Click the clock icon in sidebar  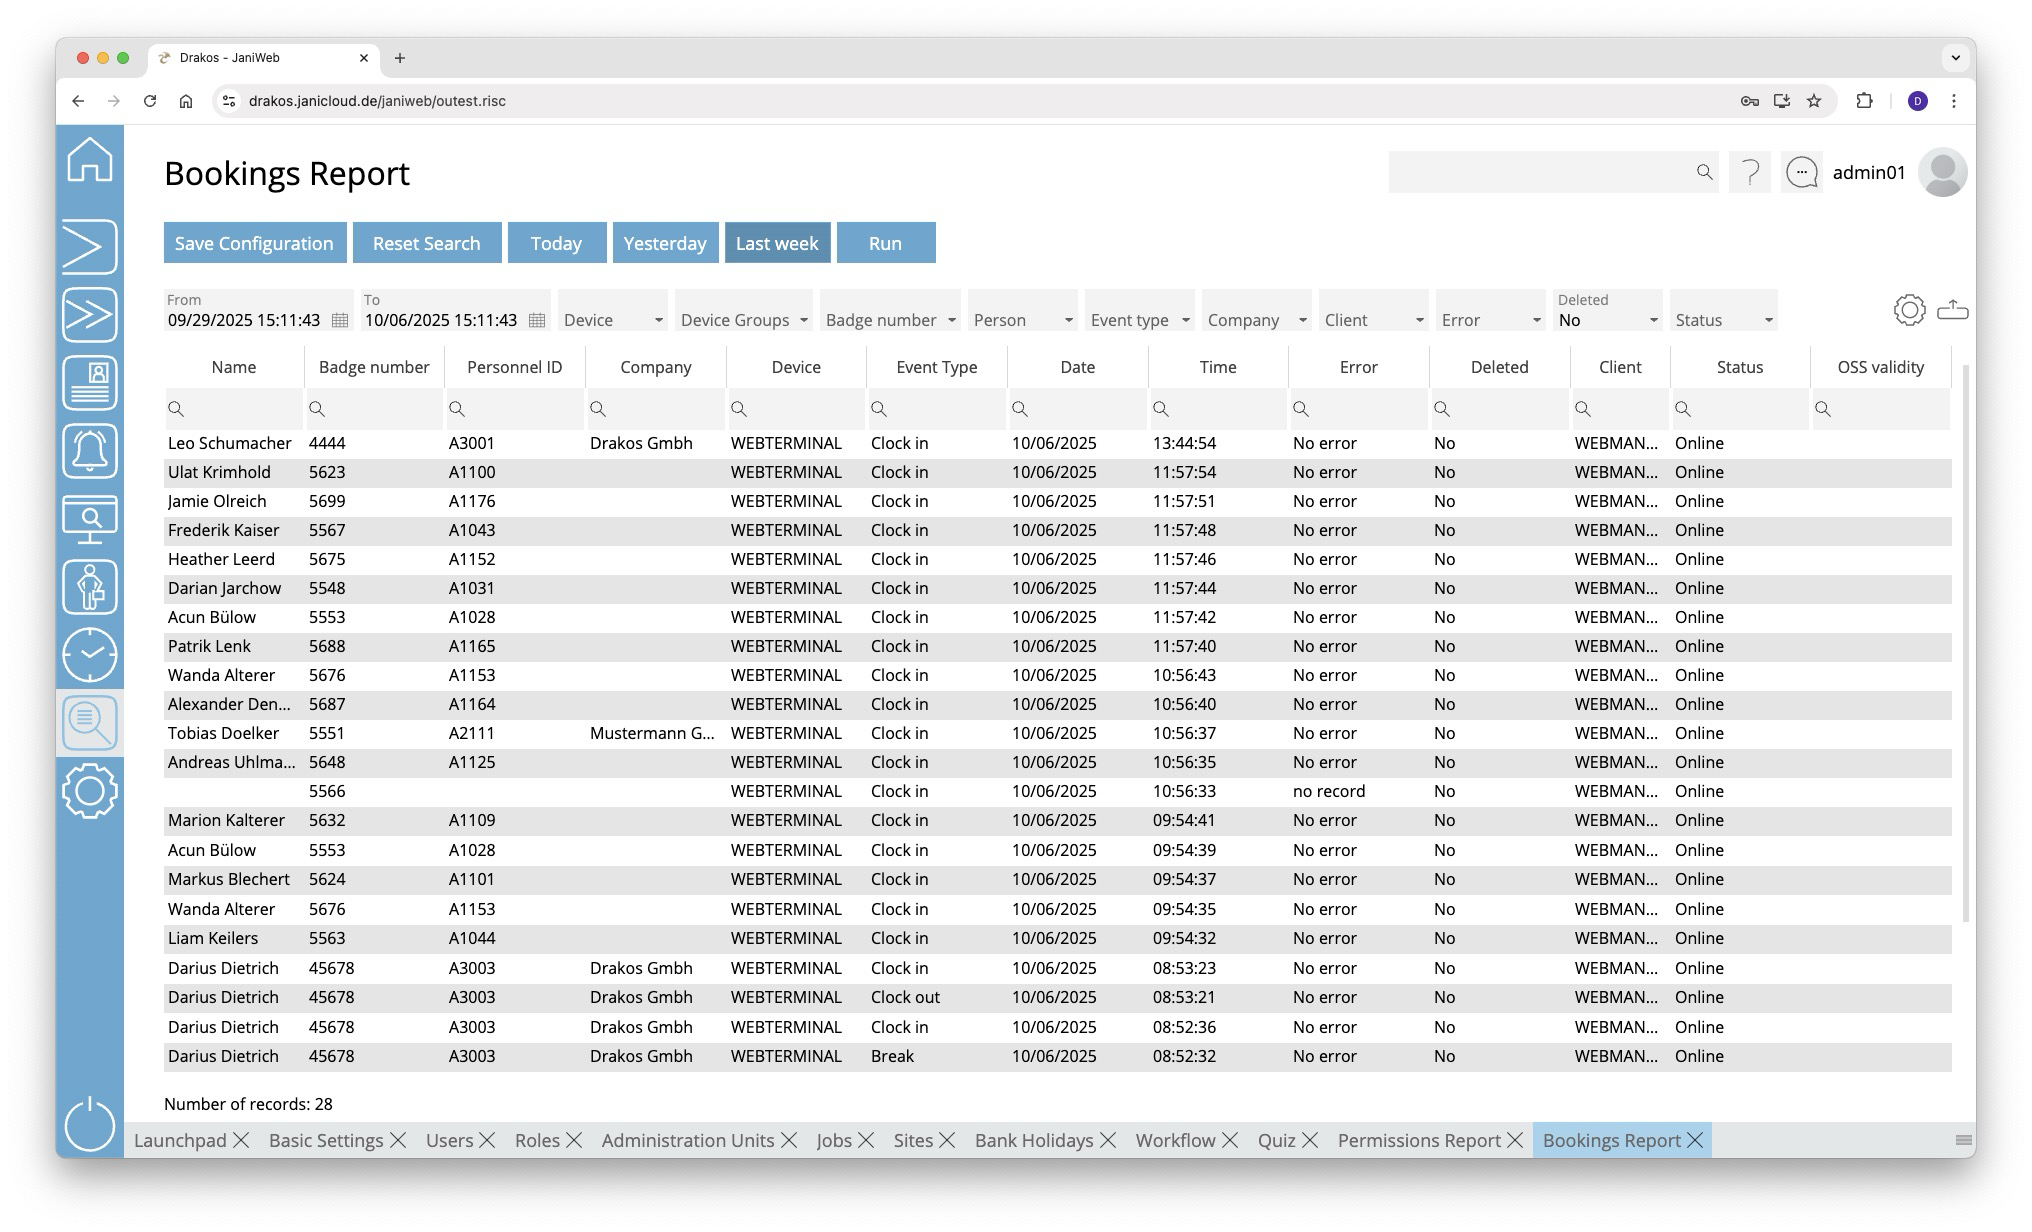(x=90, y=655)
